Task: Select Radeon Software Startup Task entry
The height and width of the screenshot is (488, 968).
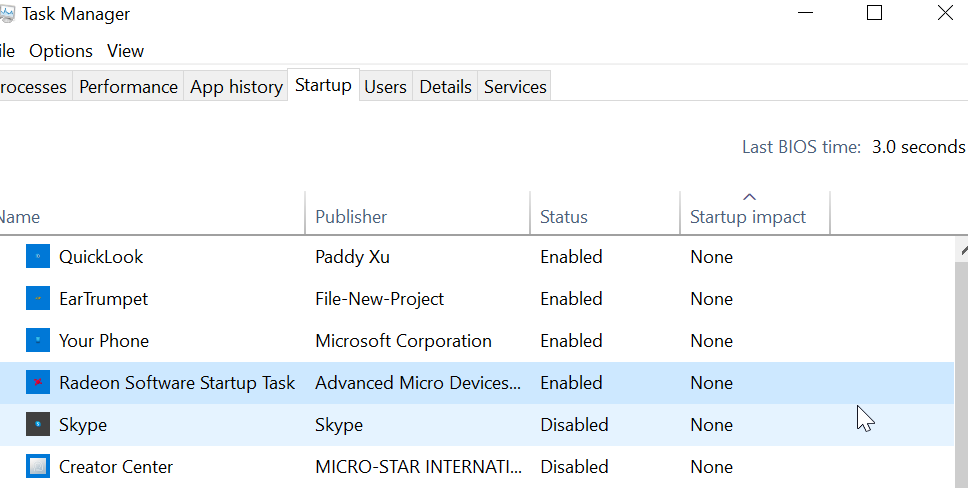Action: [x=177, y=382]
